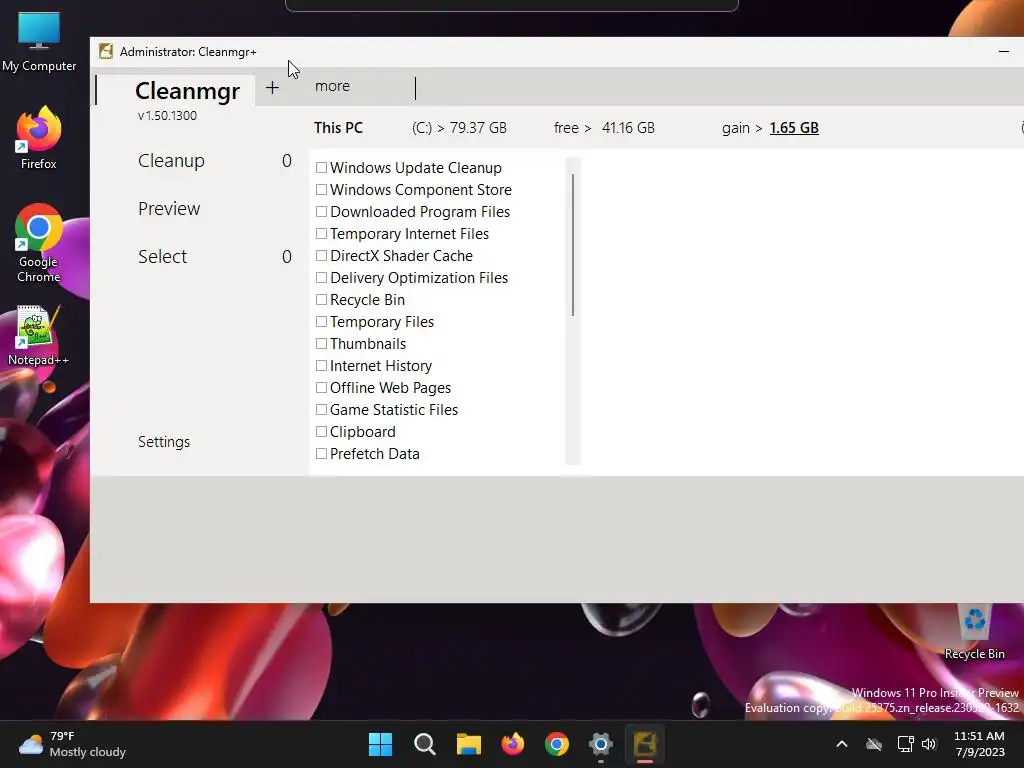Check Windows Update Cleanup

click(x=321, y=168)
